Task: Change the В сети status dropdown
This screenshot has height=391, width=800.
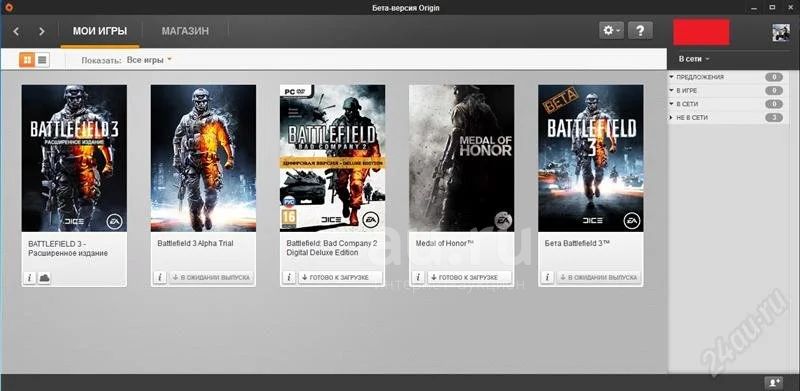Action: 693,59
